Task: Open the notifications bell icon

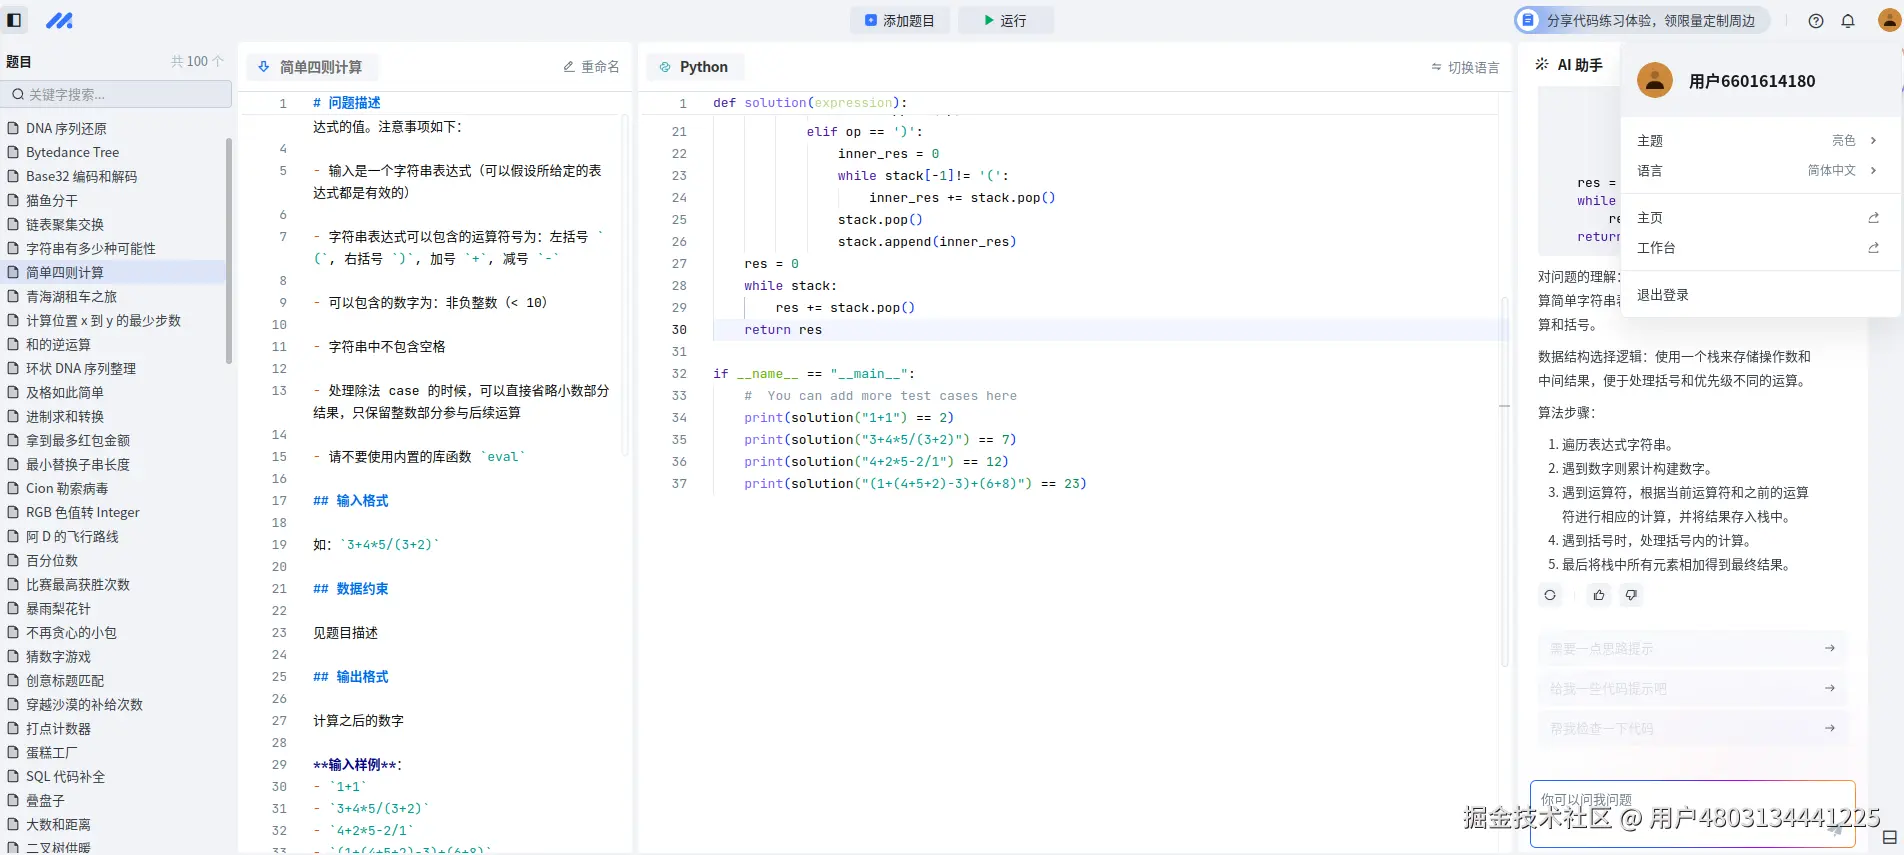Action: (x=1848, y=21)
